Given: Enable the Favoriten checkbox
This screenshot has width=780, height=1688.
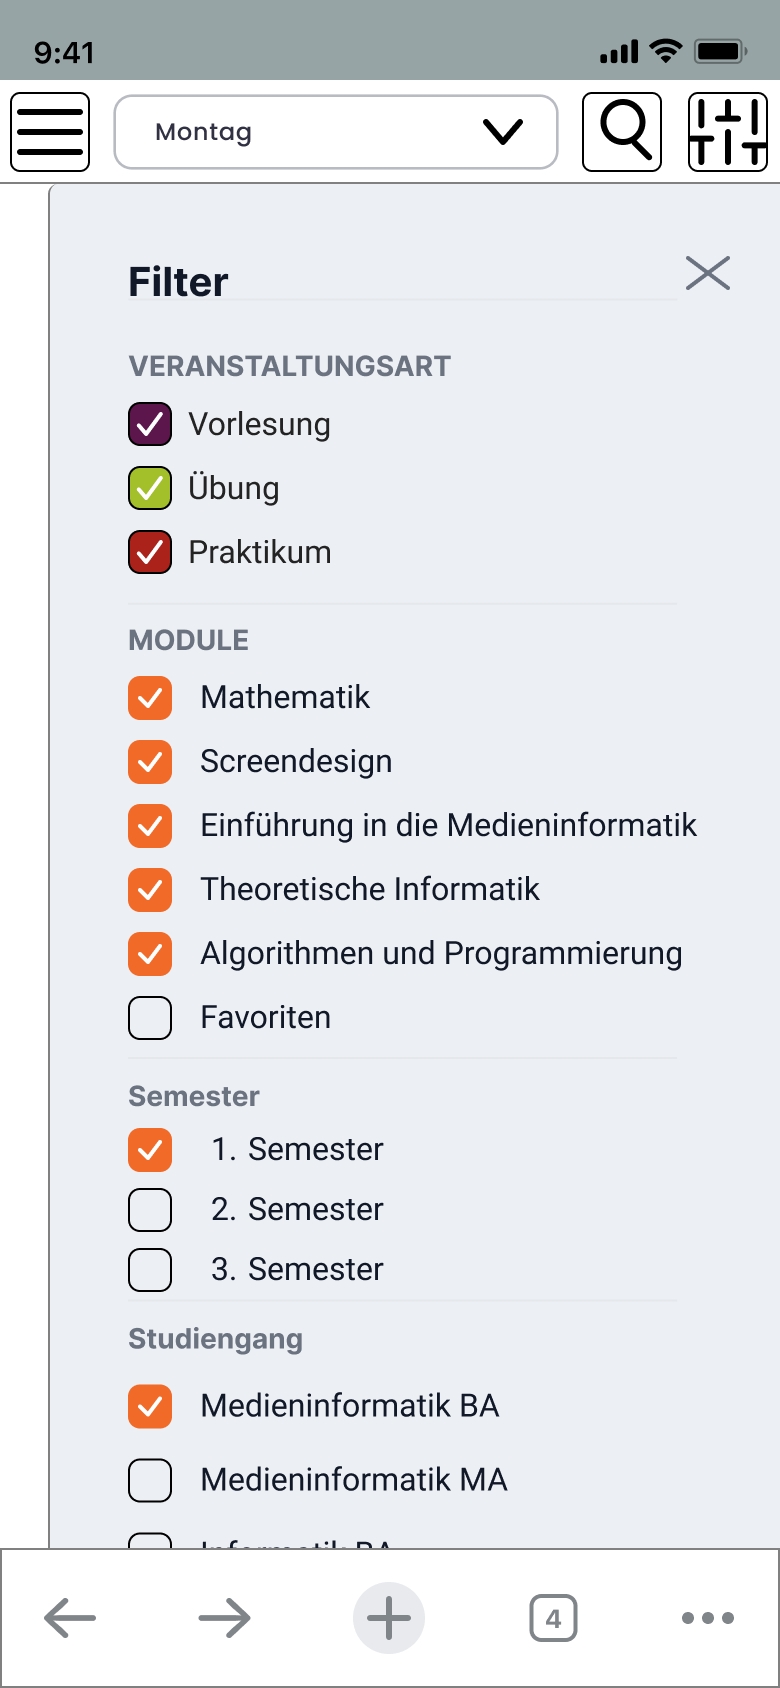Looking at the screenshot, I should point(150,1018).
